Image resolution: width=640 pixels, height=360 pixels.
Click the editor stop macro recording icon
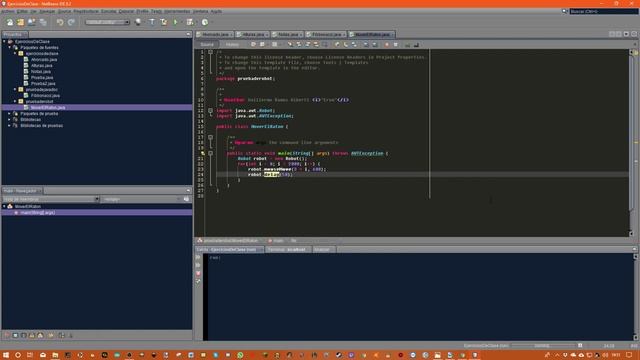(396, 44)
